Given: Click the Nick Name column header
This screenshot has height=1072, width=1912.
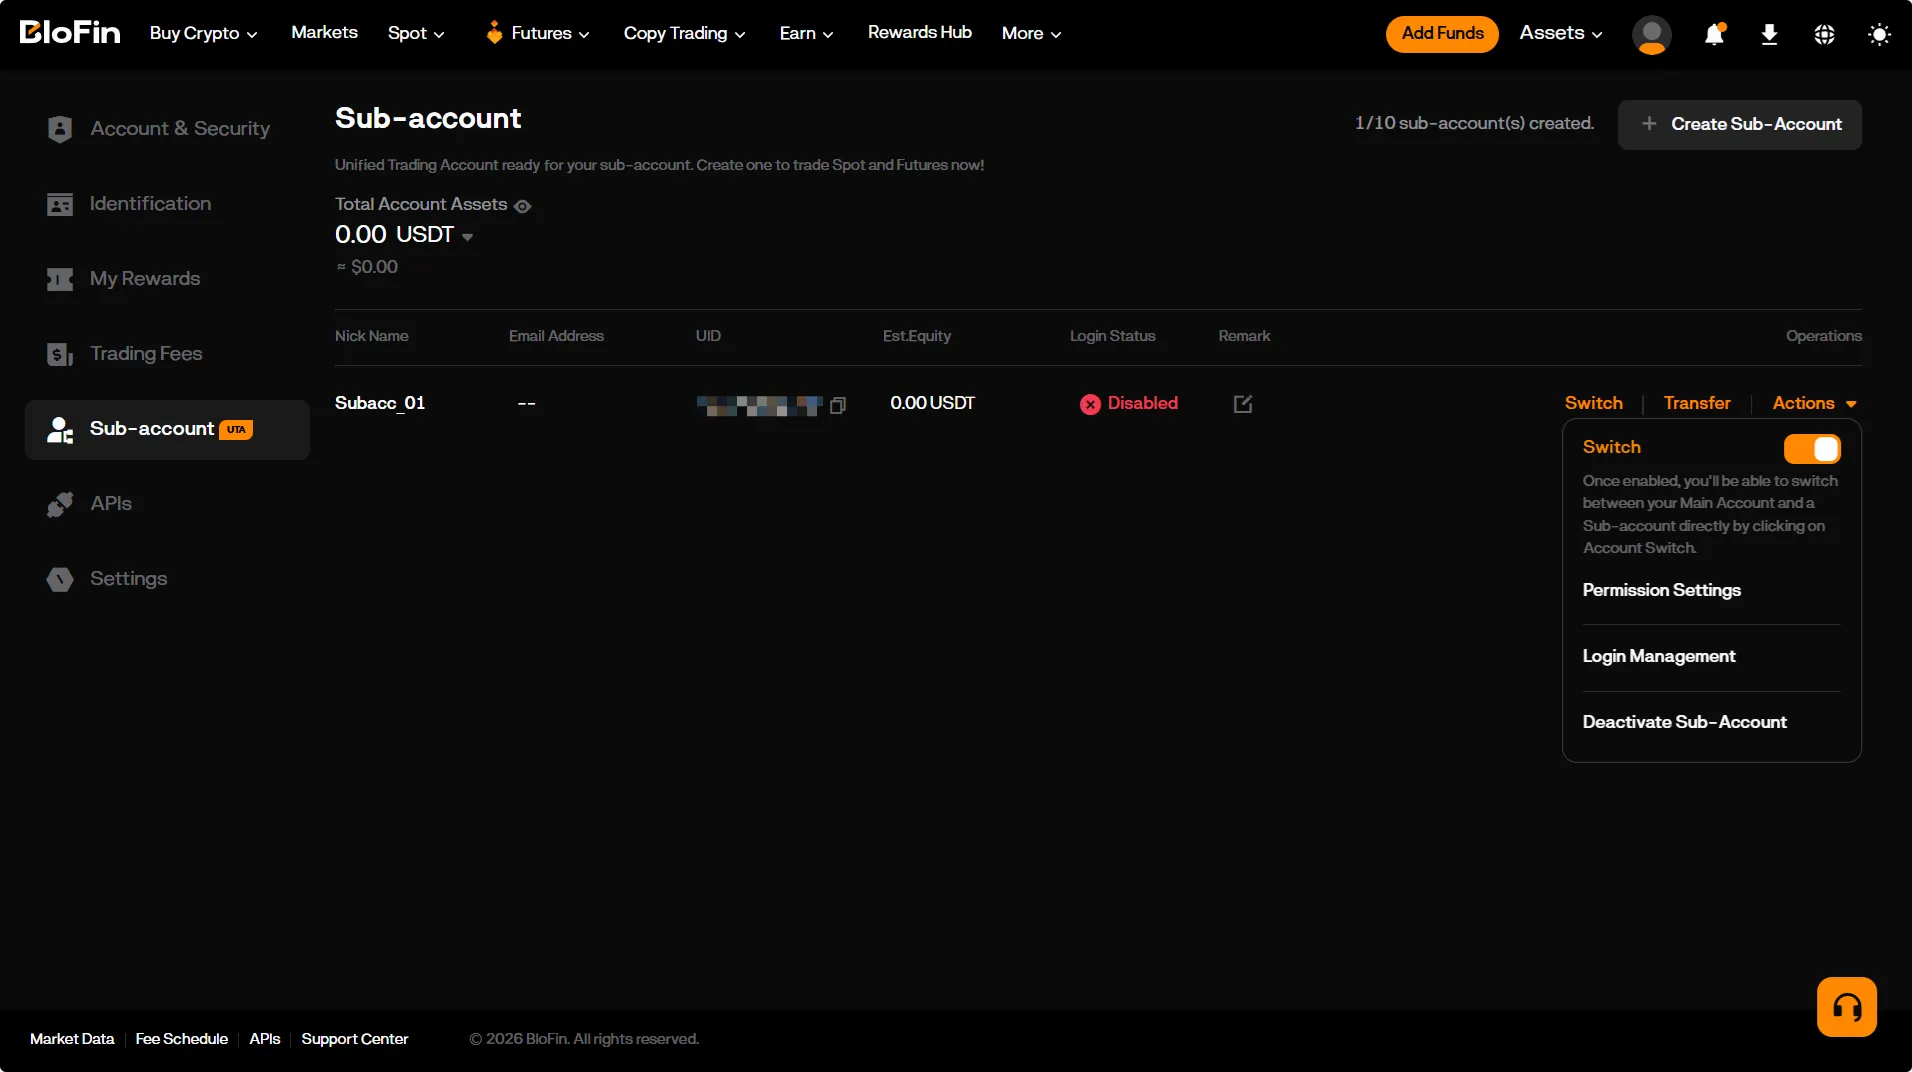Looking at the screenshot, I should click(x=371, y=336).
